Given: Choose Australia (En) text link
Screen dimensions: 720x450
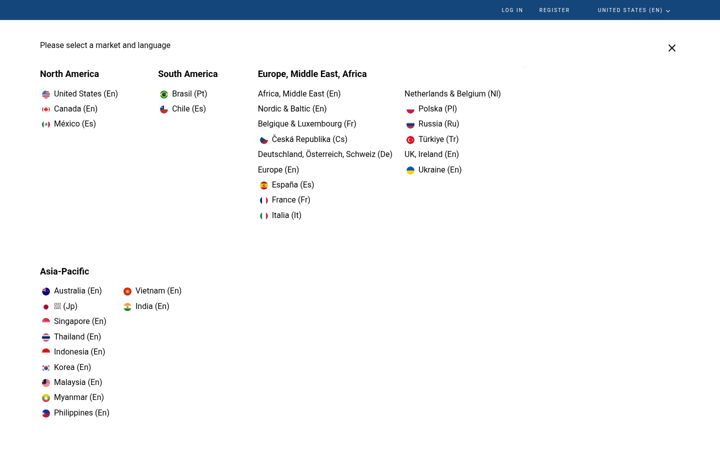Looking at the screenshot, I should (x=78, y=291).
